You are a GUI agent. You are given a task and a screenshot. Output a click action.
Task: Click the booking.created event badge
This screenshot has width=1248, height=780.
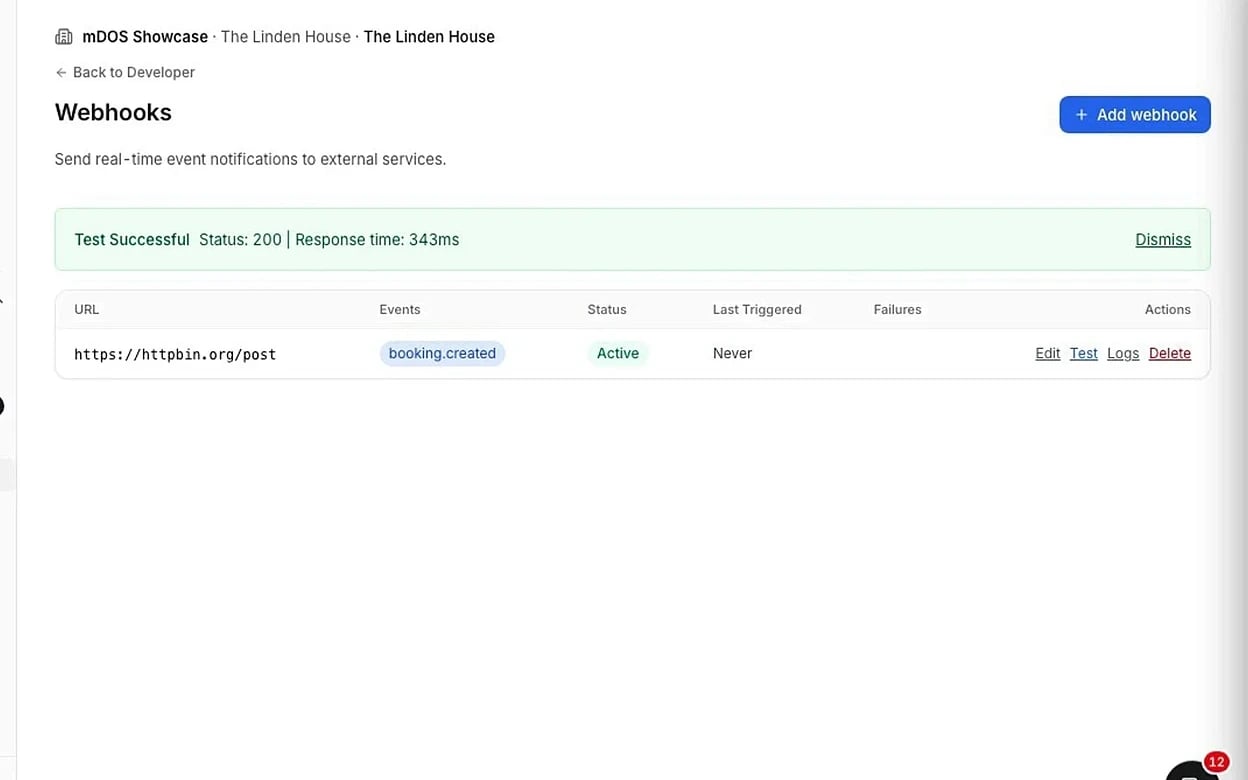pos(442,353)
